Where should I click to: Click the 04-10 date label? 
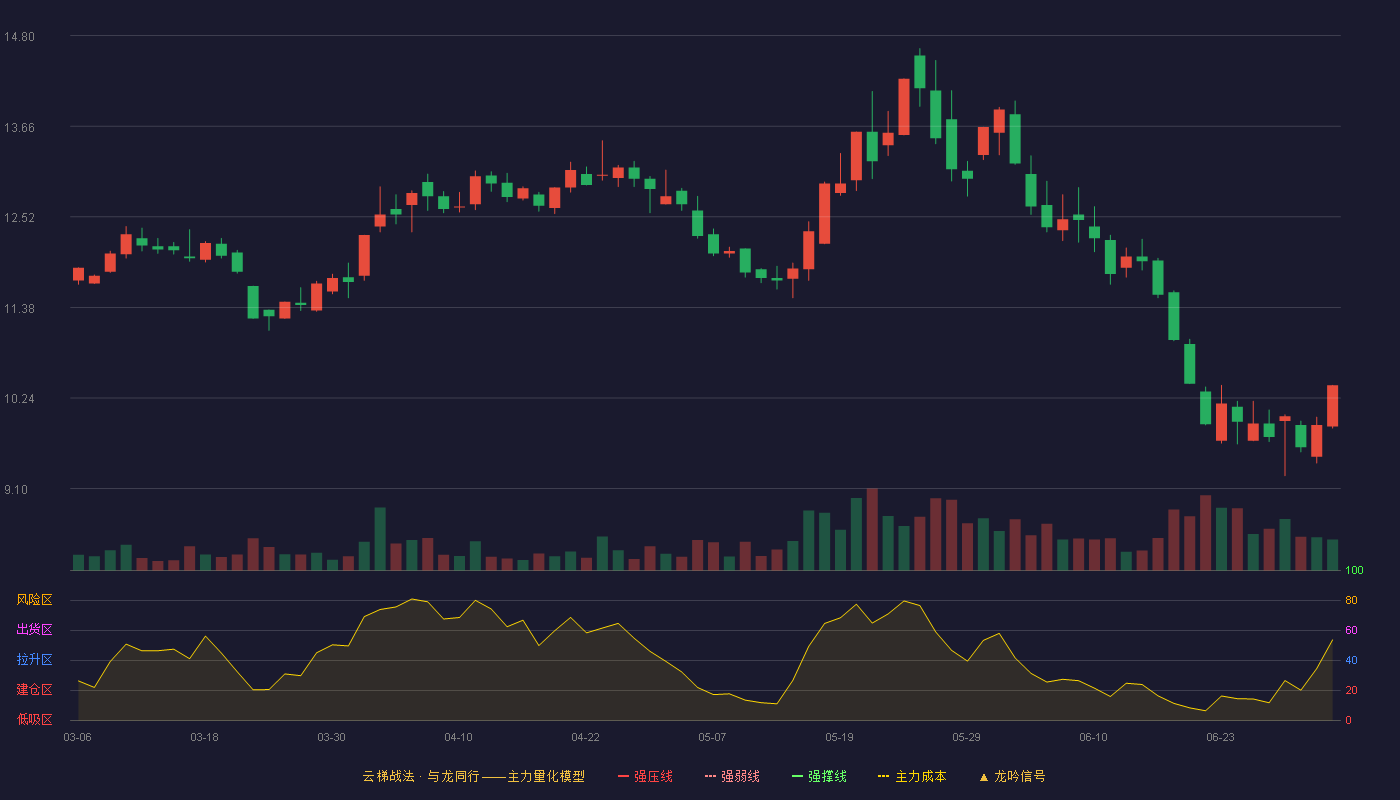tap(458, 737)
